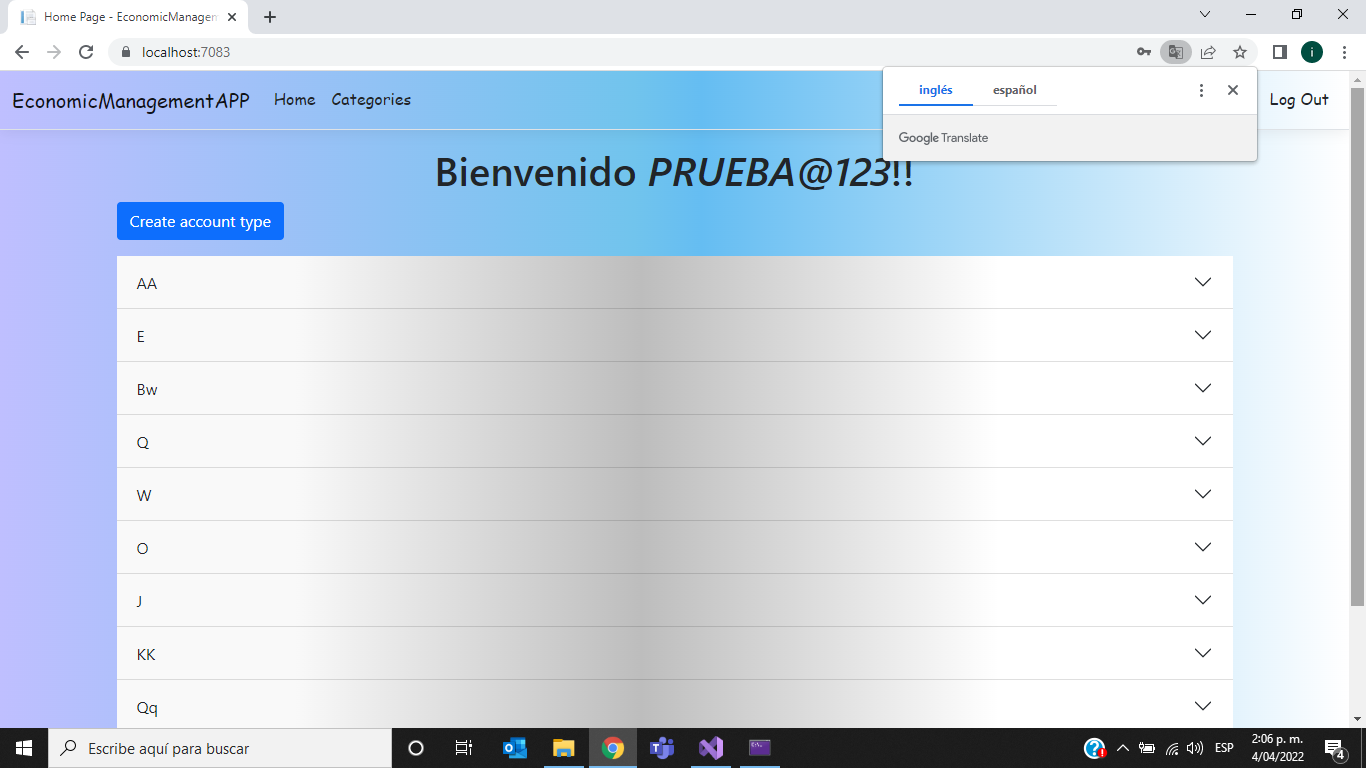Click the address bar showing localhost:7083
Screen dimensions: 1366x768
620,52
